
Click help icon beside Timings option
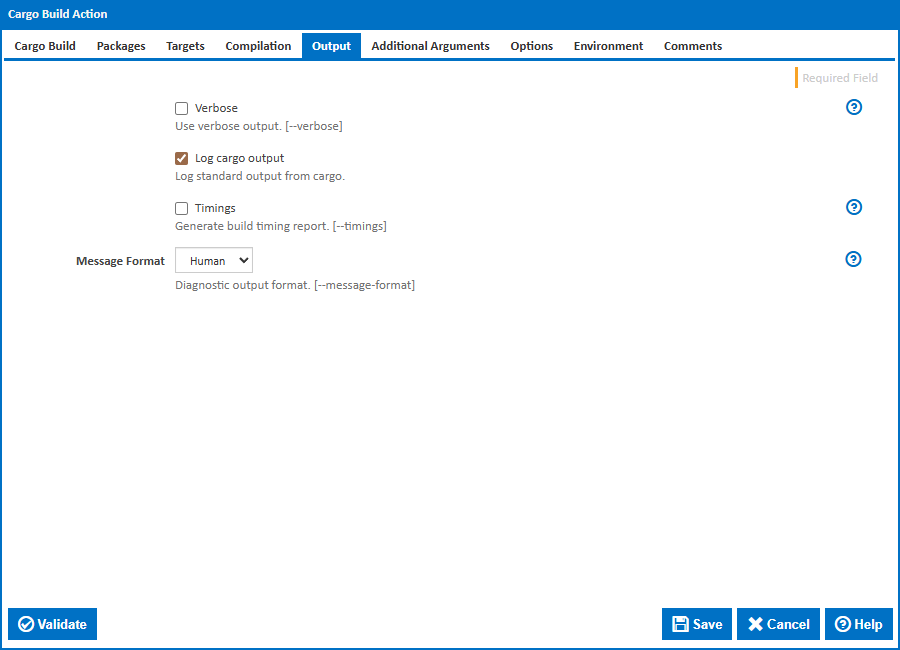(854, 208)
